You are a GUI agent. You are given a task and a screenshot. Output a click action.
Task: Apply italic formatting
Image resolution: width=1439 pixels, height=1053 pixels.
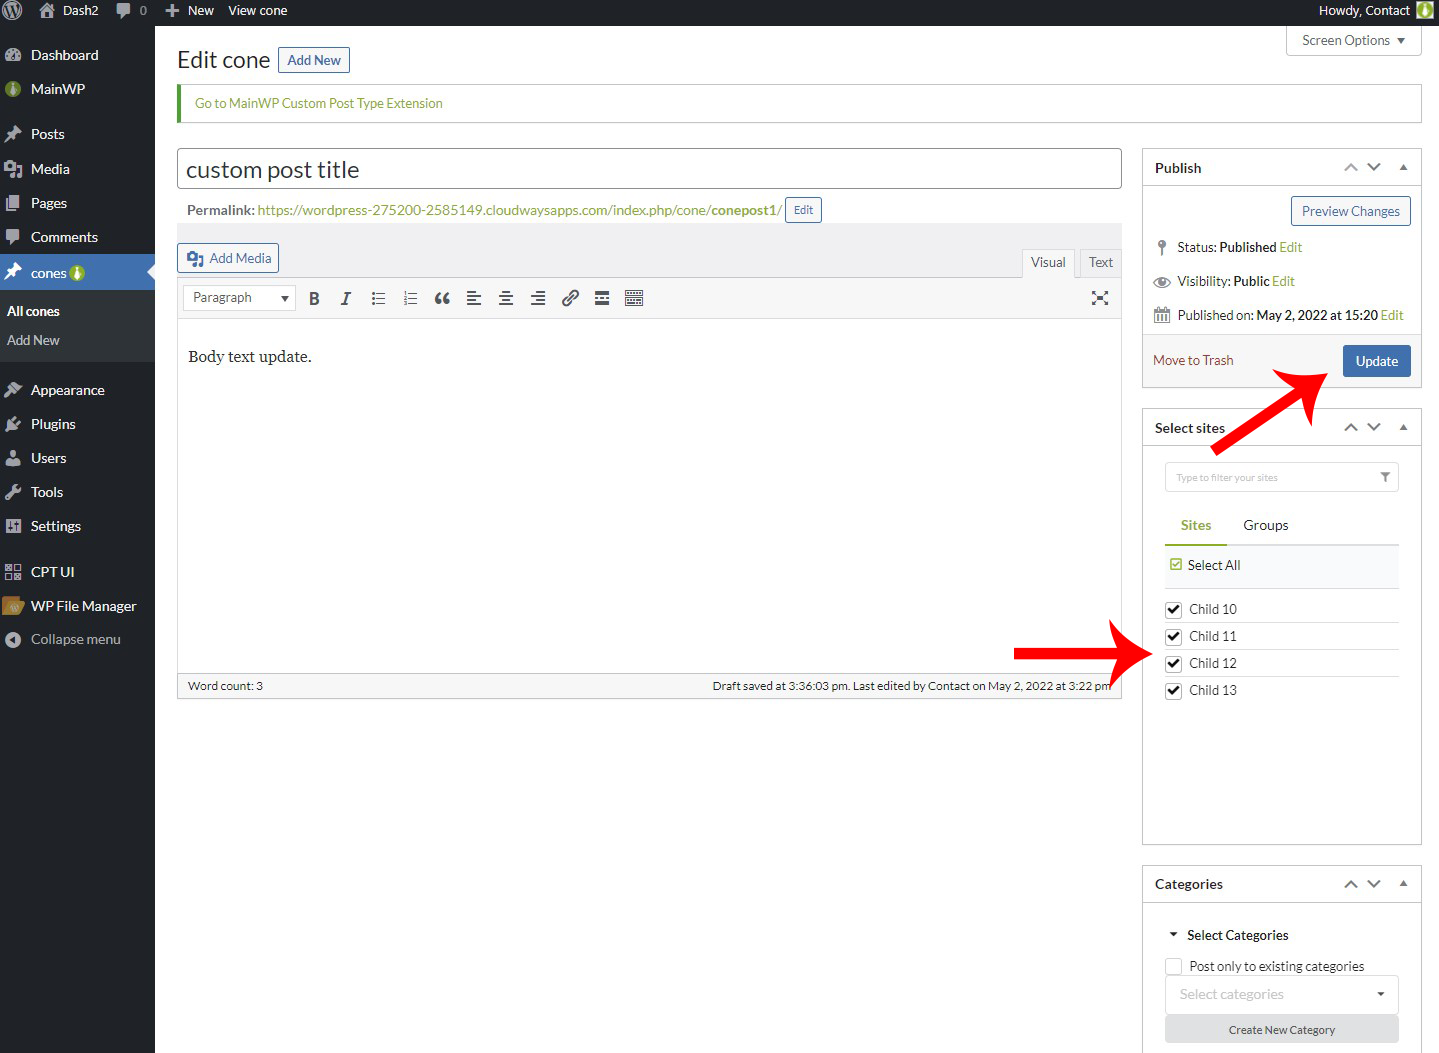click(346, 297)
